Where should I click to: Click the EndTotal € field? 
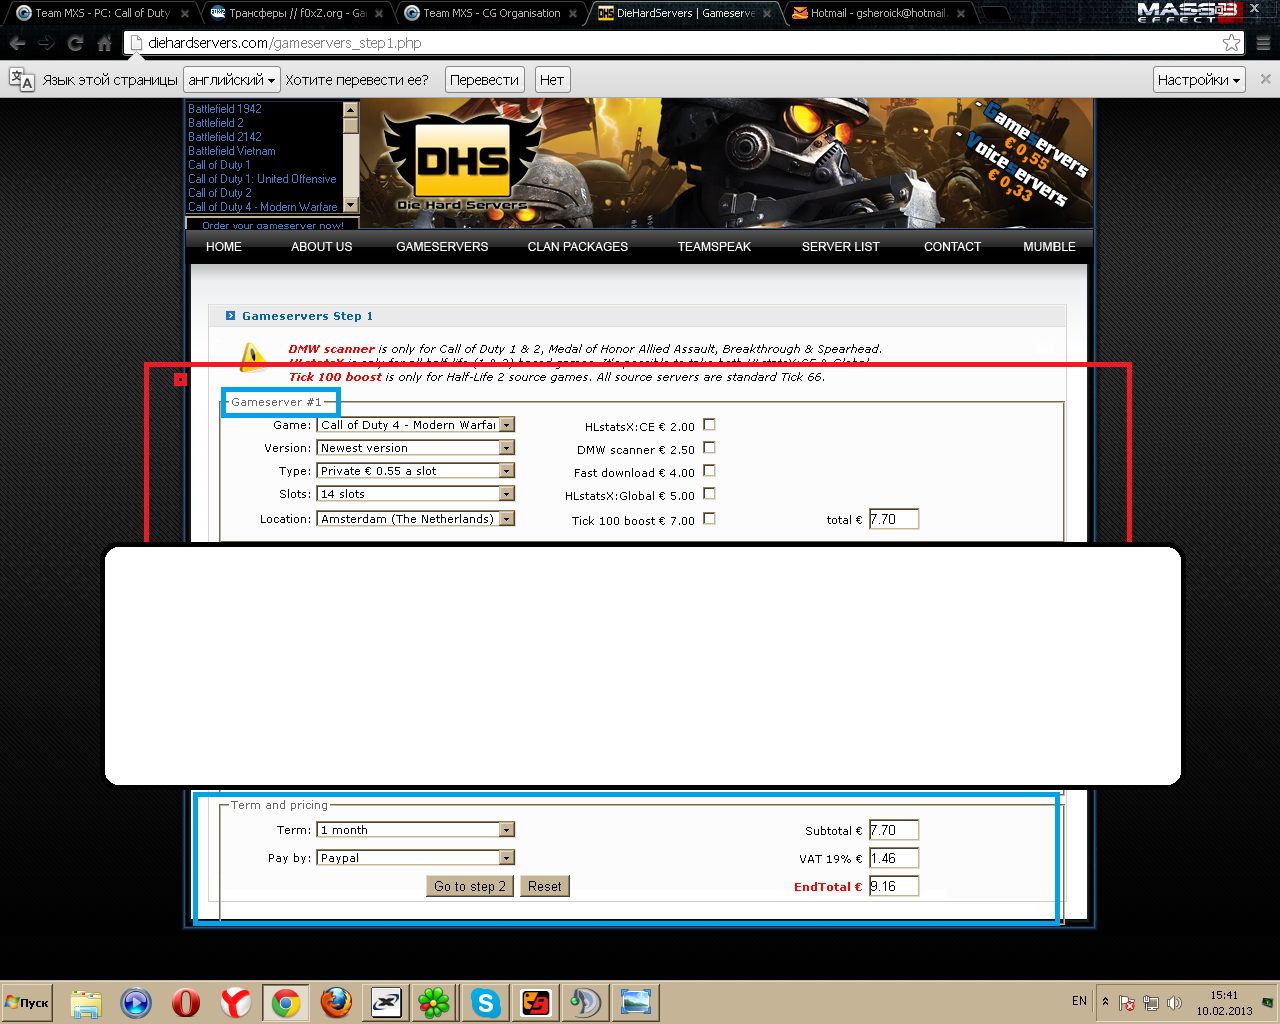click(x=894, y=886)
